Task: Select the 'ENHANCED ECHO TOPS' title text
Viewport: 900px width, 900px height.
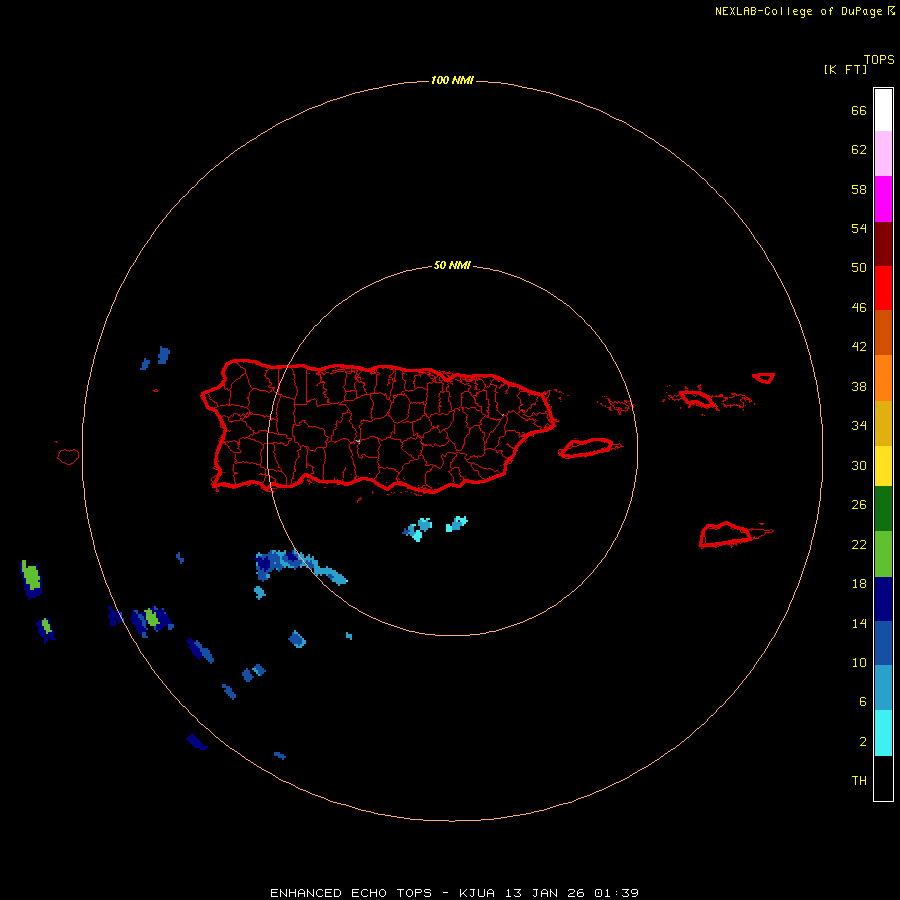Action: [351, 893]
